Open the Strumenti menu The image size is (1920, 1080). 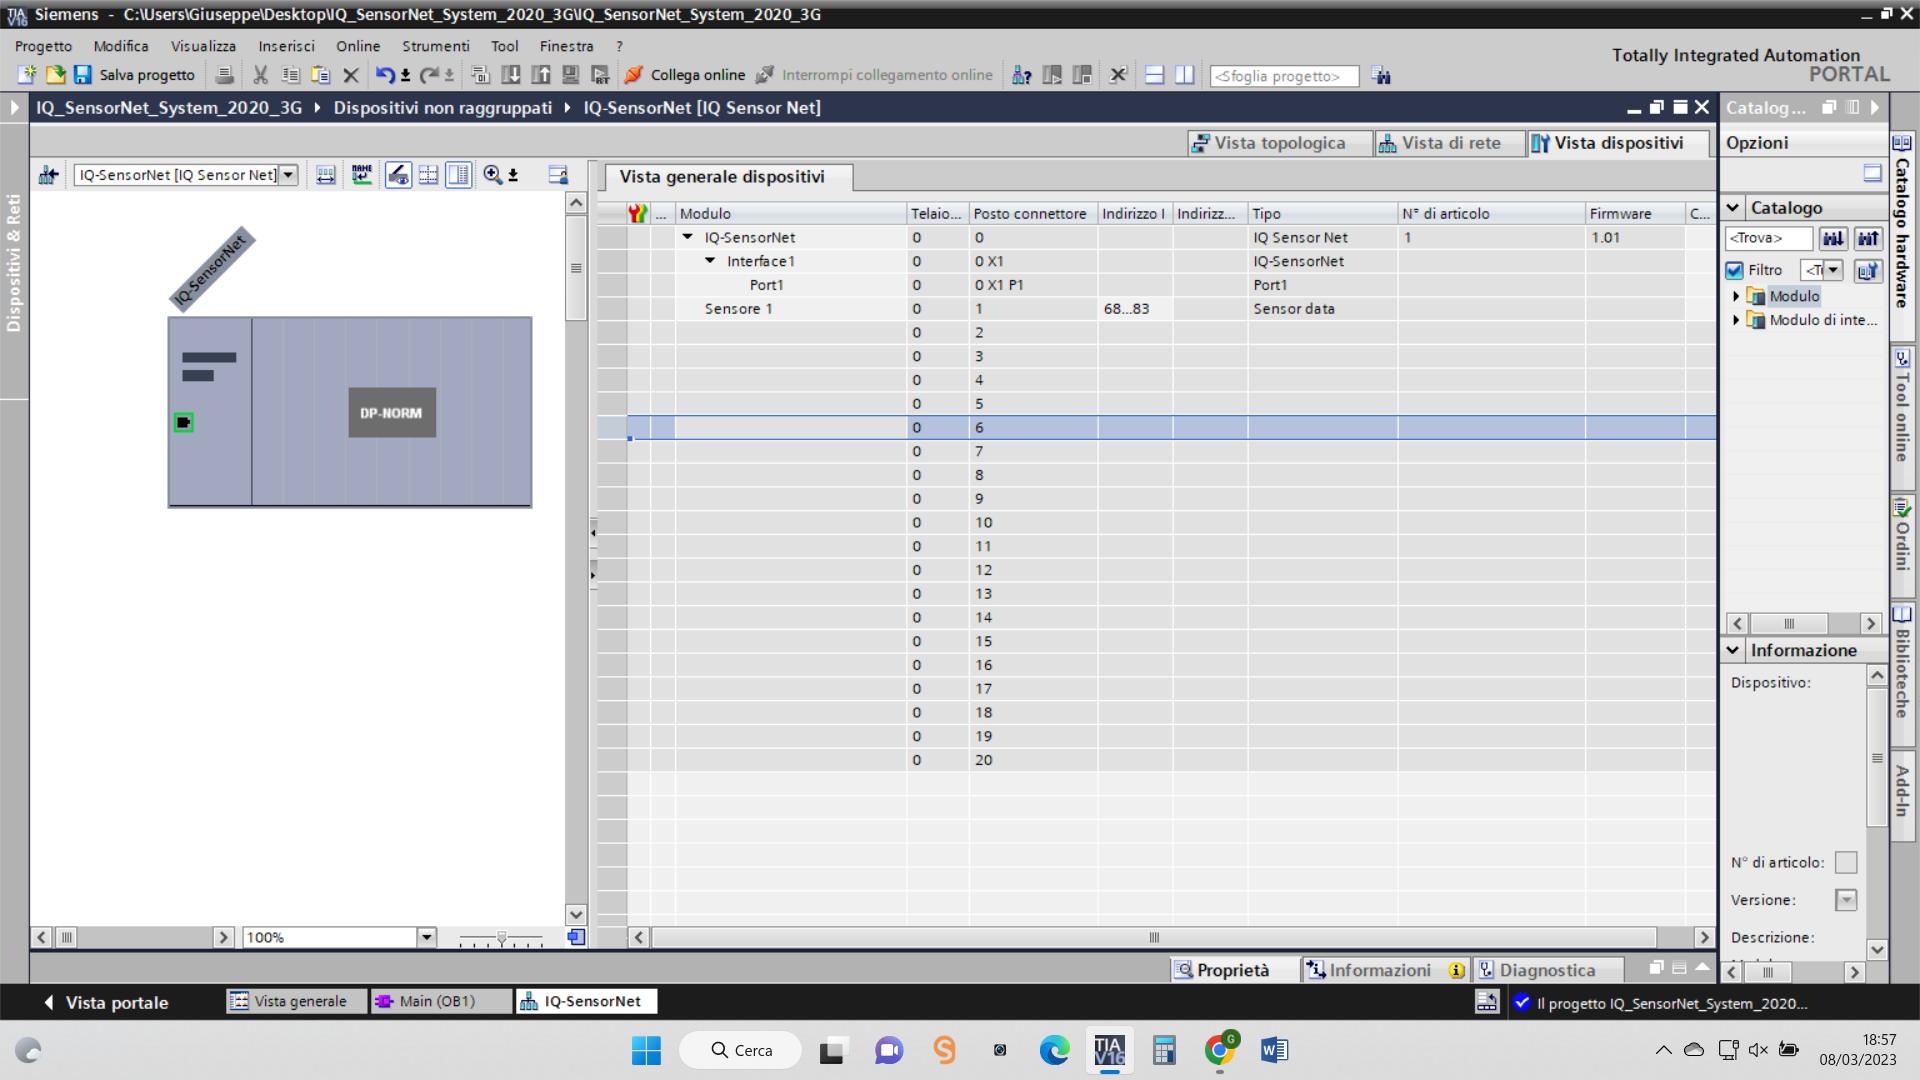435,46
